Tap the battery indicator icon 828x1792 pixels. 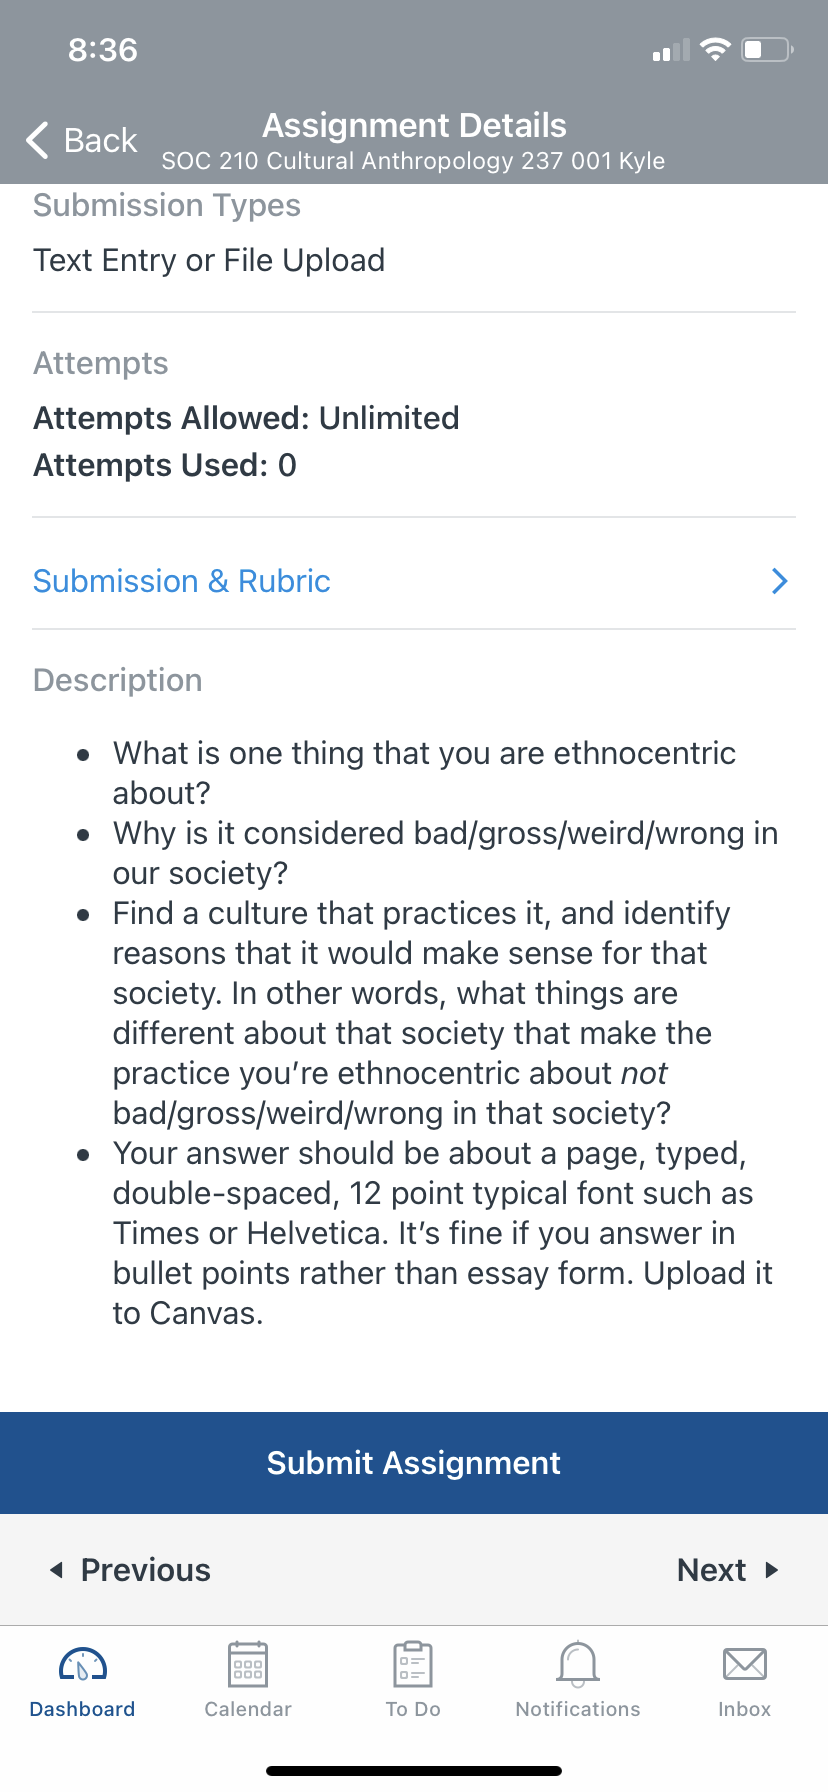(x=768, y=49)
